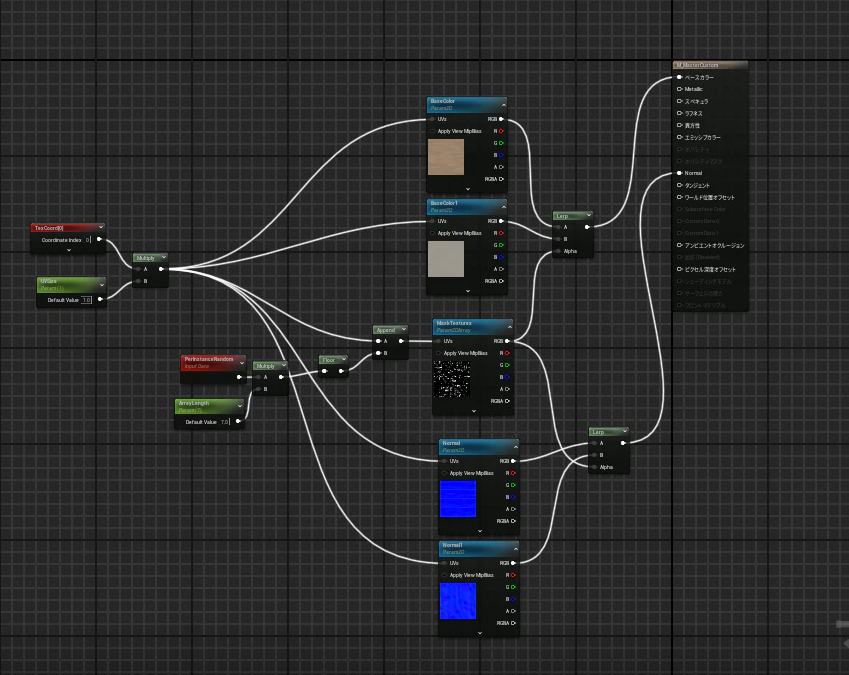Screen dimensions: 849x675
Task: Click the Floor node output pin
Action: 341,371
